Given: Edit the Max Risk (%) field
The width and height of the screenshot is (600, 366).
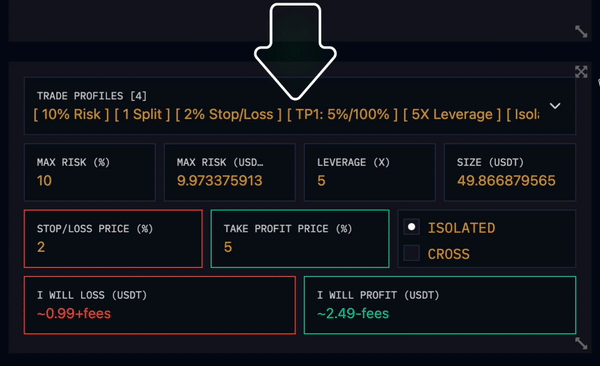Looking at the screenshot, I should coord(90,172).
